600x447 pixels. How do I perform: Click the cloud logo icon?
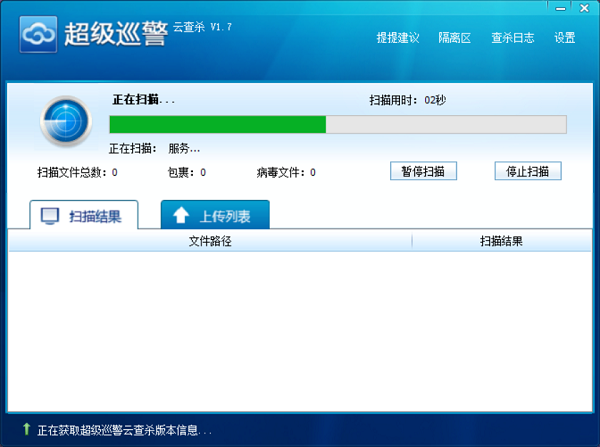(38, 34)
